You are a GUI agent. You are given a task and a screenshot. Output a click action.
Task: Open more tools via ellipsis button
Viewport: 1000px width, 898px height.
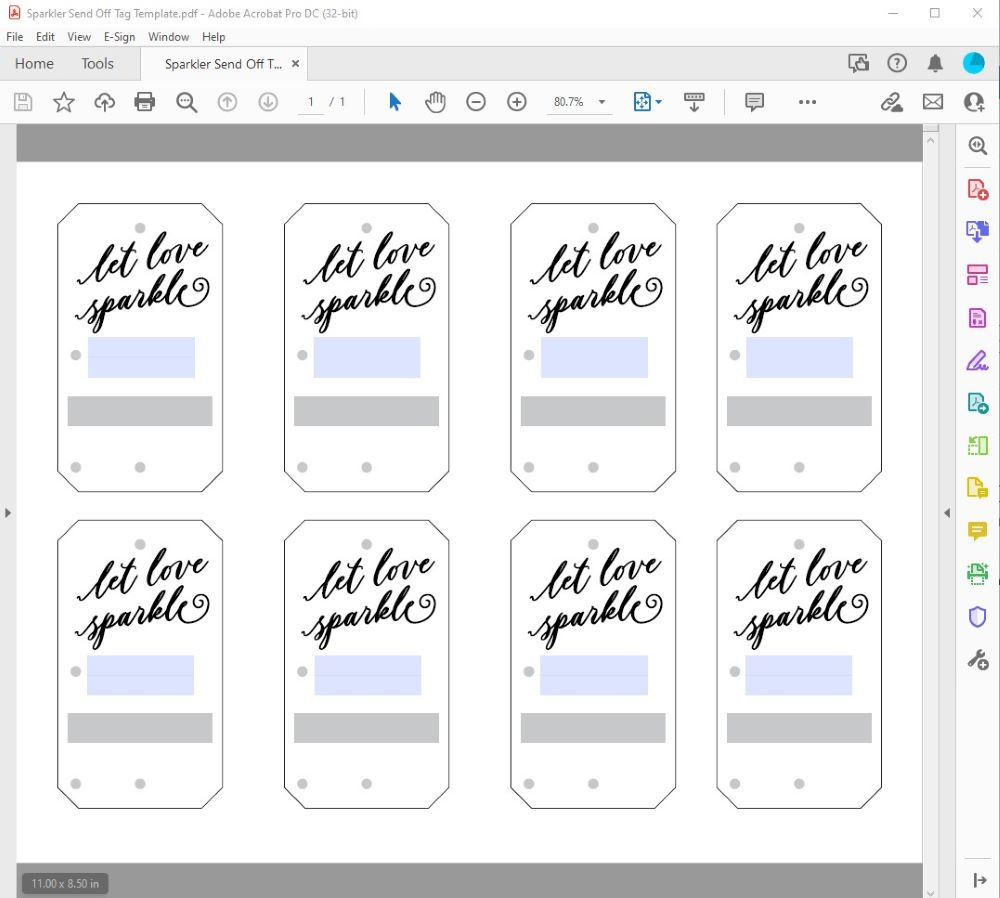(x=807, y=101)
